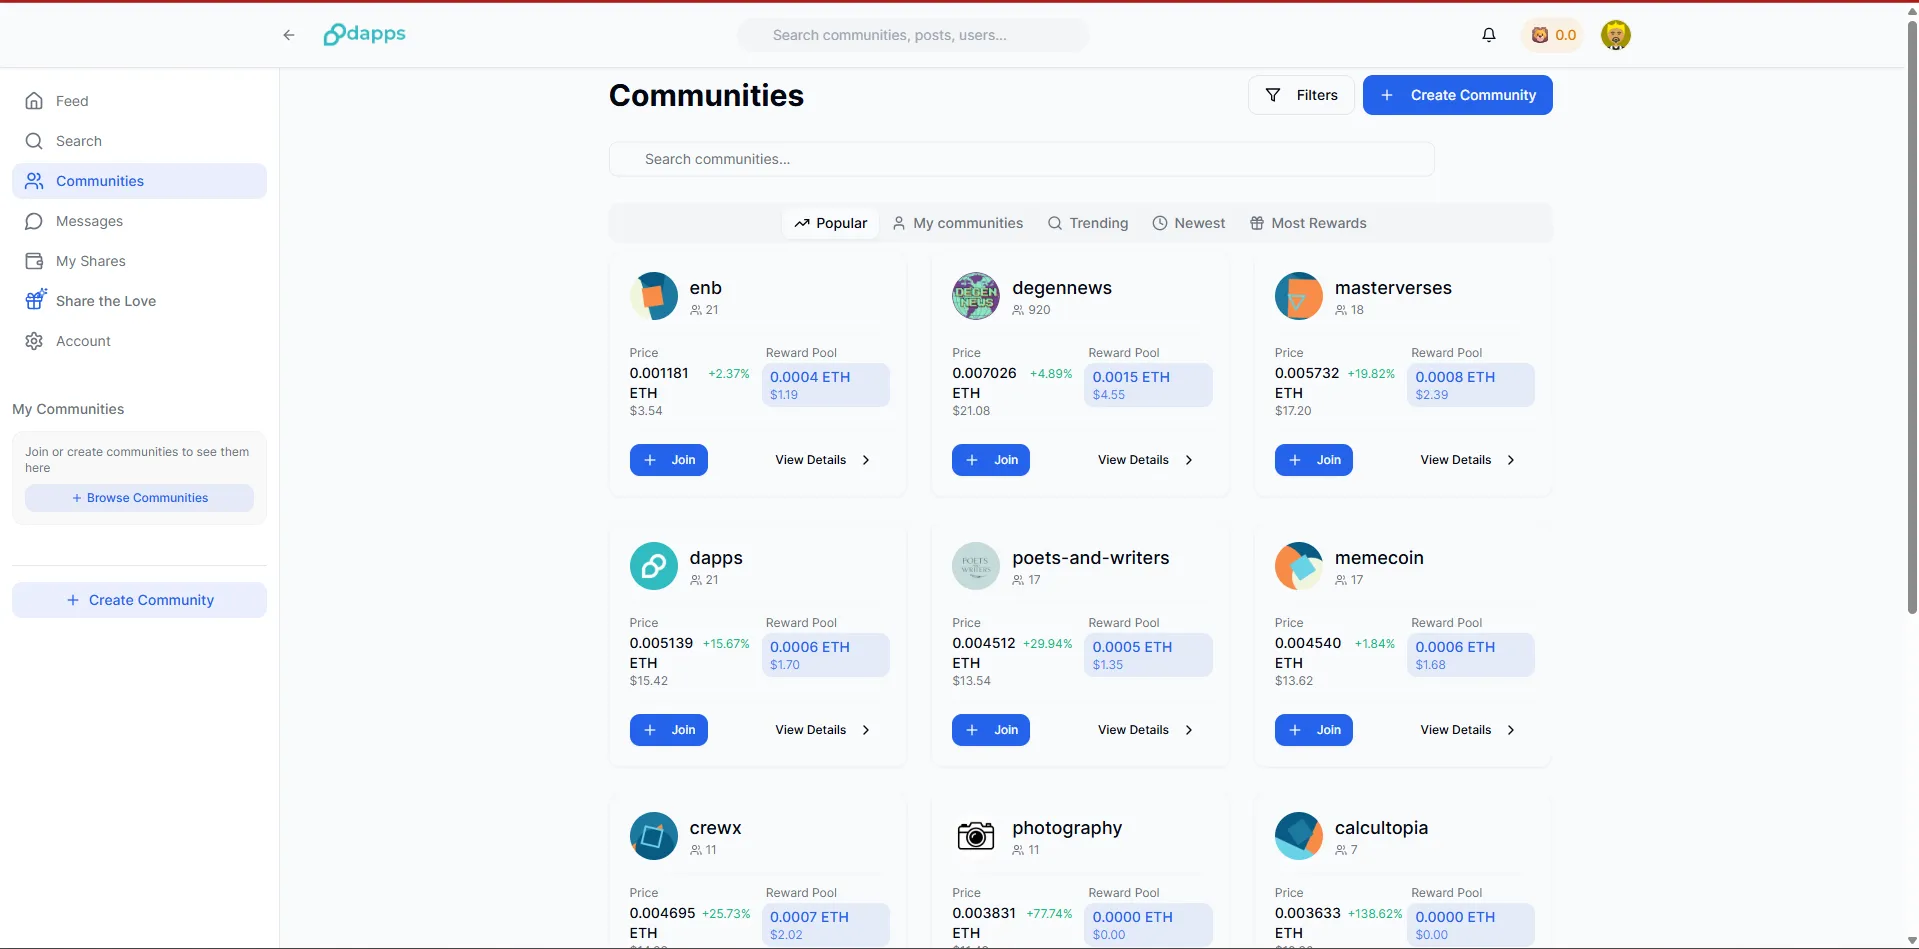1919x949 pixels.
Task: Click the enb community avatar
Action: [654, 296]
